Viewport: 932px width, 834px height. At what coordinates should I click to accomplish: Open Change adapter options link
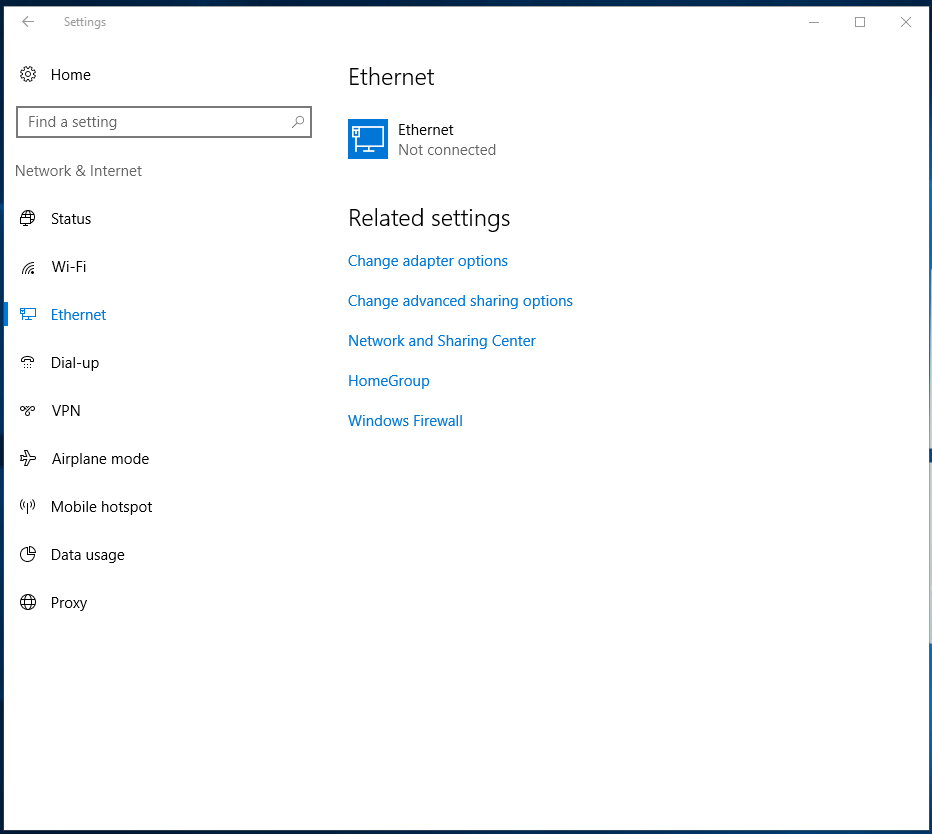point(427,261)
